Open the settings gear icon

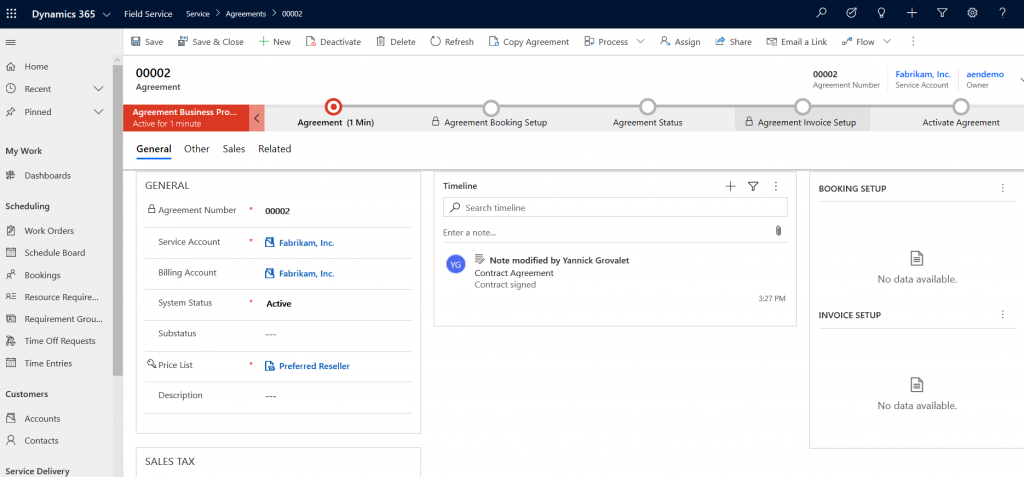[x=972, y=13]
